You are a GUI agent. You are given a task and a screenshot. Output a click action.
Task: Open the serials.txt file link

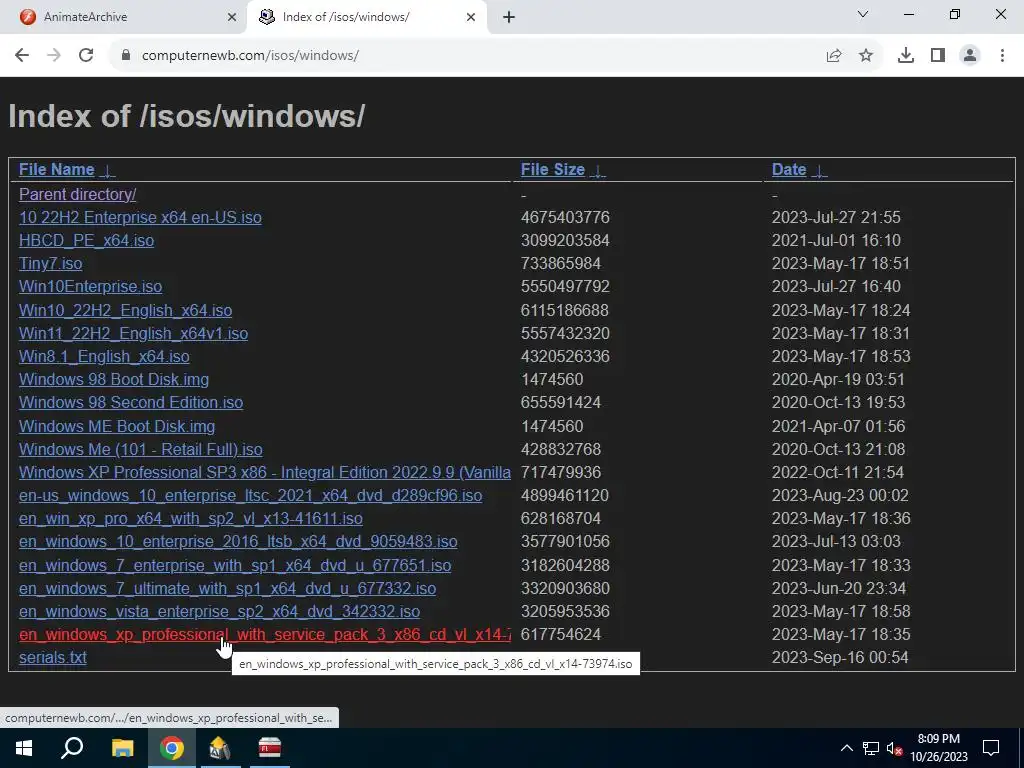coord(52,657)
